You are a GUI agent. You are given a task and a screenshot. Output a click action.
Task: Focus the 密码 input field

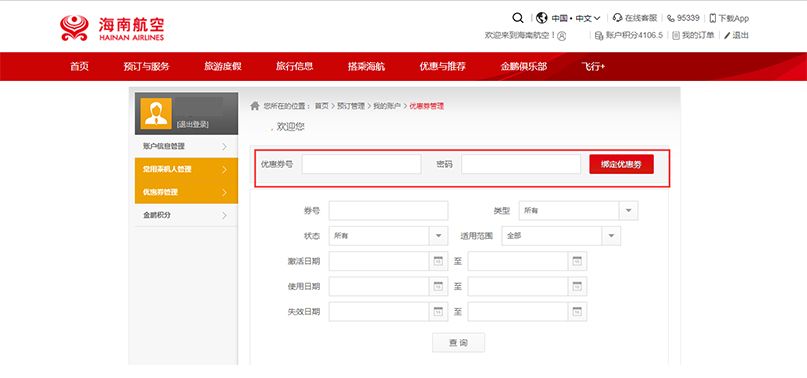click(x=521, y=164)
